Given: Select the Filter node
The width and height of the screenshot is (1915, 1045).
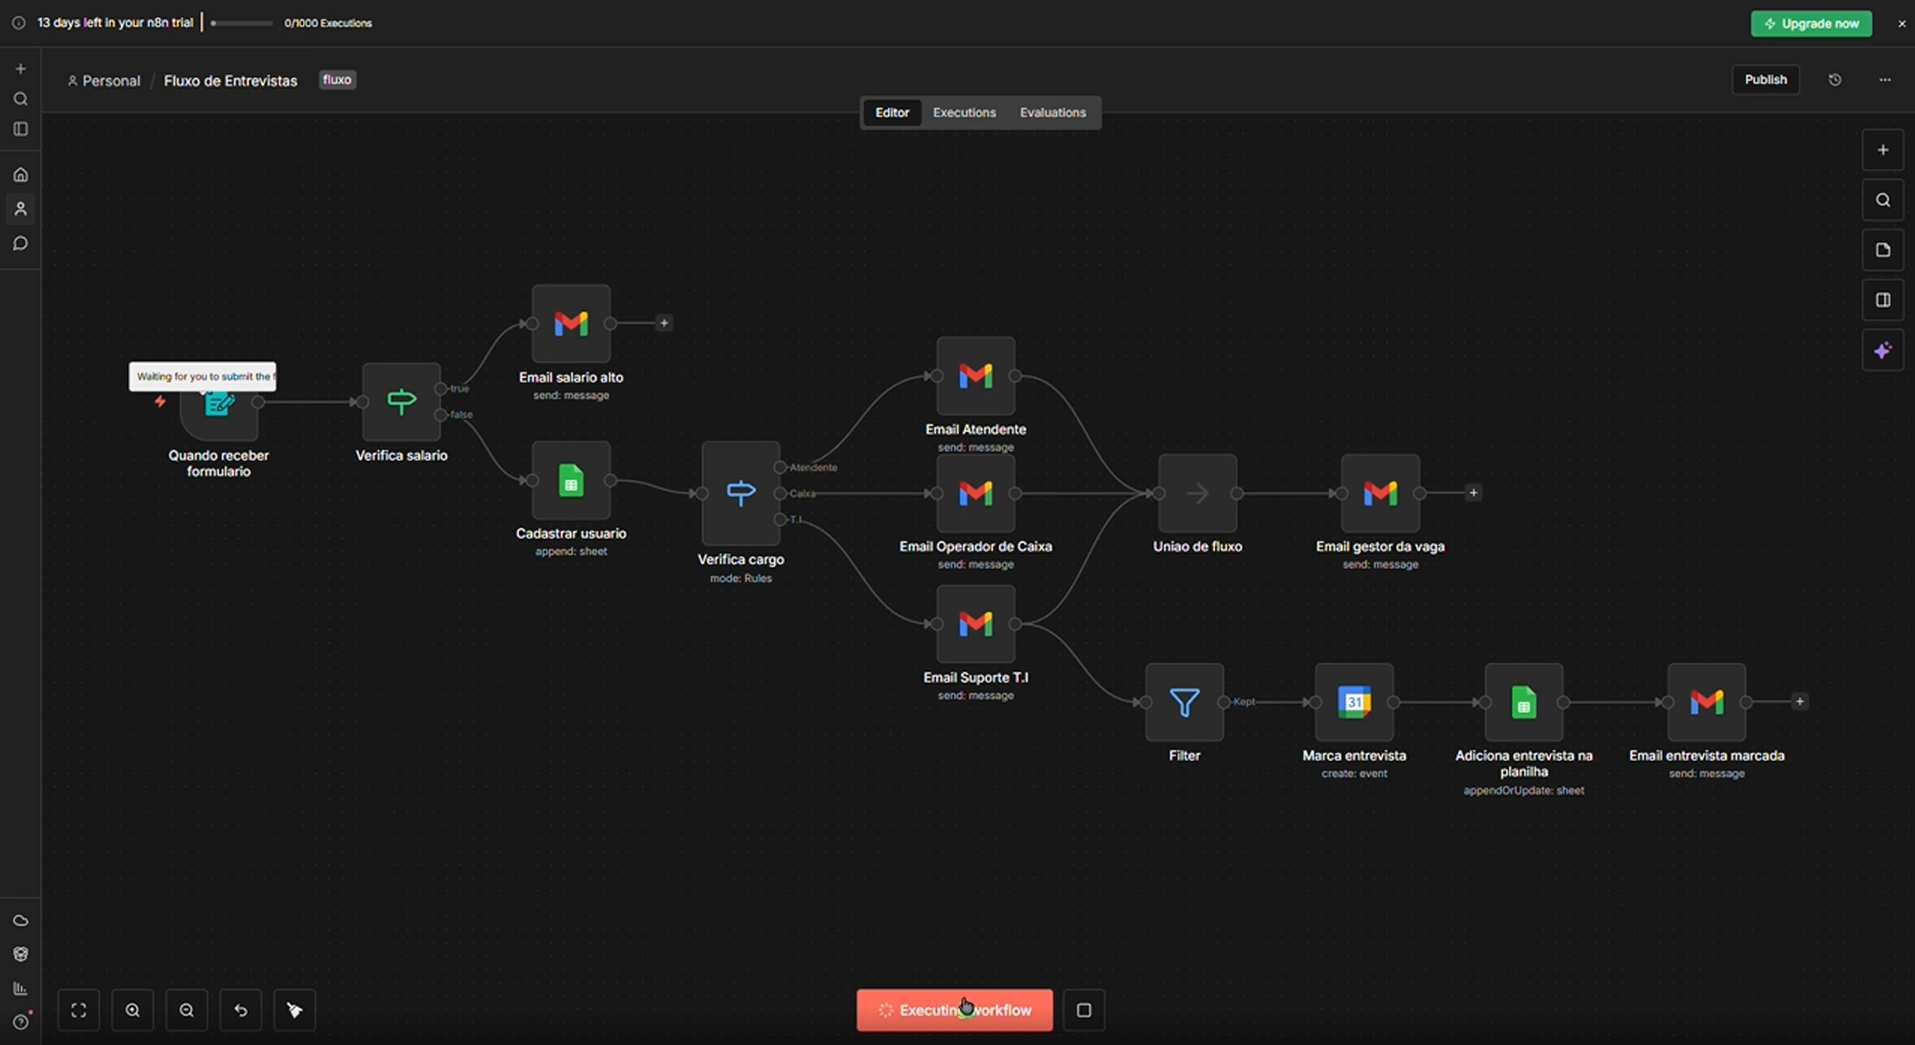Looking at the screenshot, I should (x=1184, y=702).
